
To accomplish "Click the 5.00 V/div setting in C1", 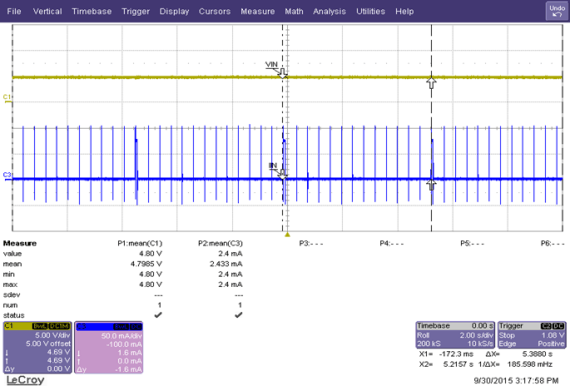I will (x=52, y=335).
